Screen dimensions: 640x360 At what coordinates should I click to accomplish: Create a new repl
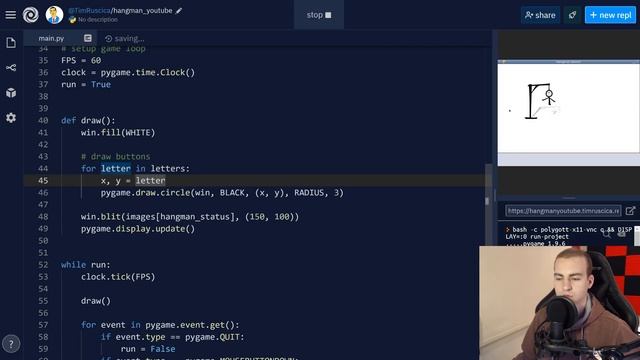click(610, 15)
